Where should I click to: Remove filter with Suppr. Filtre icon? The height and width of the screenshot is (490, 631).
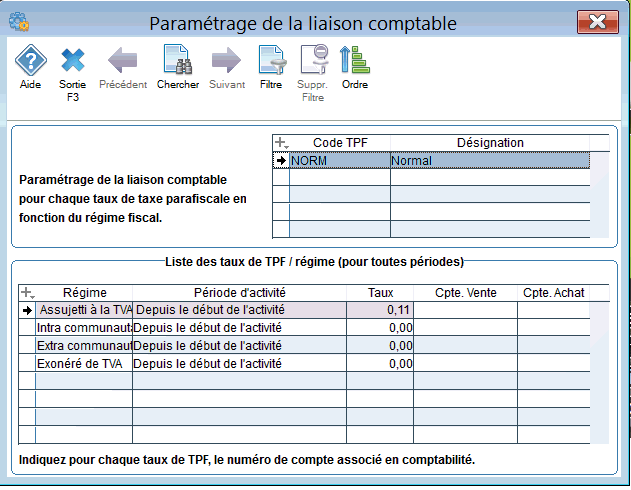click(x=314, y=60)
